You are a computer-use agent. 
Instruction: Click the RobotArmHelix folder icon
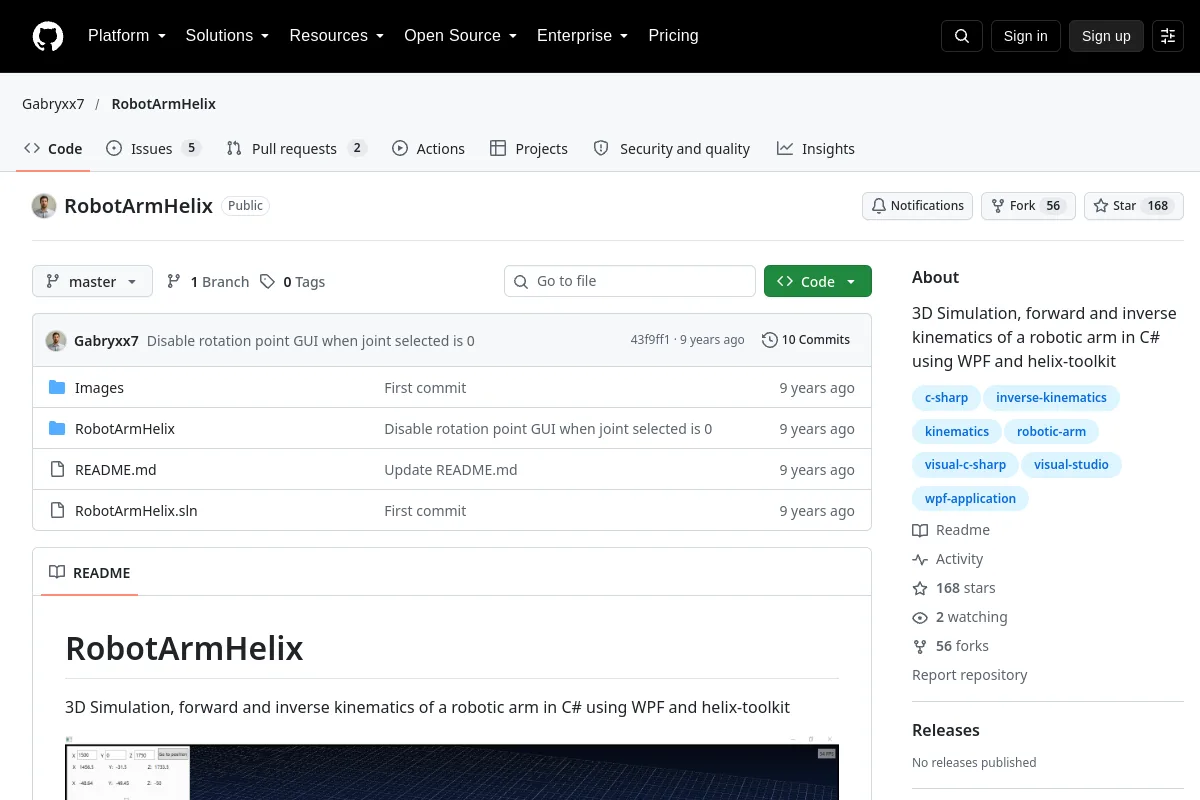coord(57,429)
